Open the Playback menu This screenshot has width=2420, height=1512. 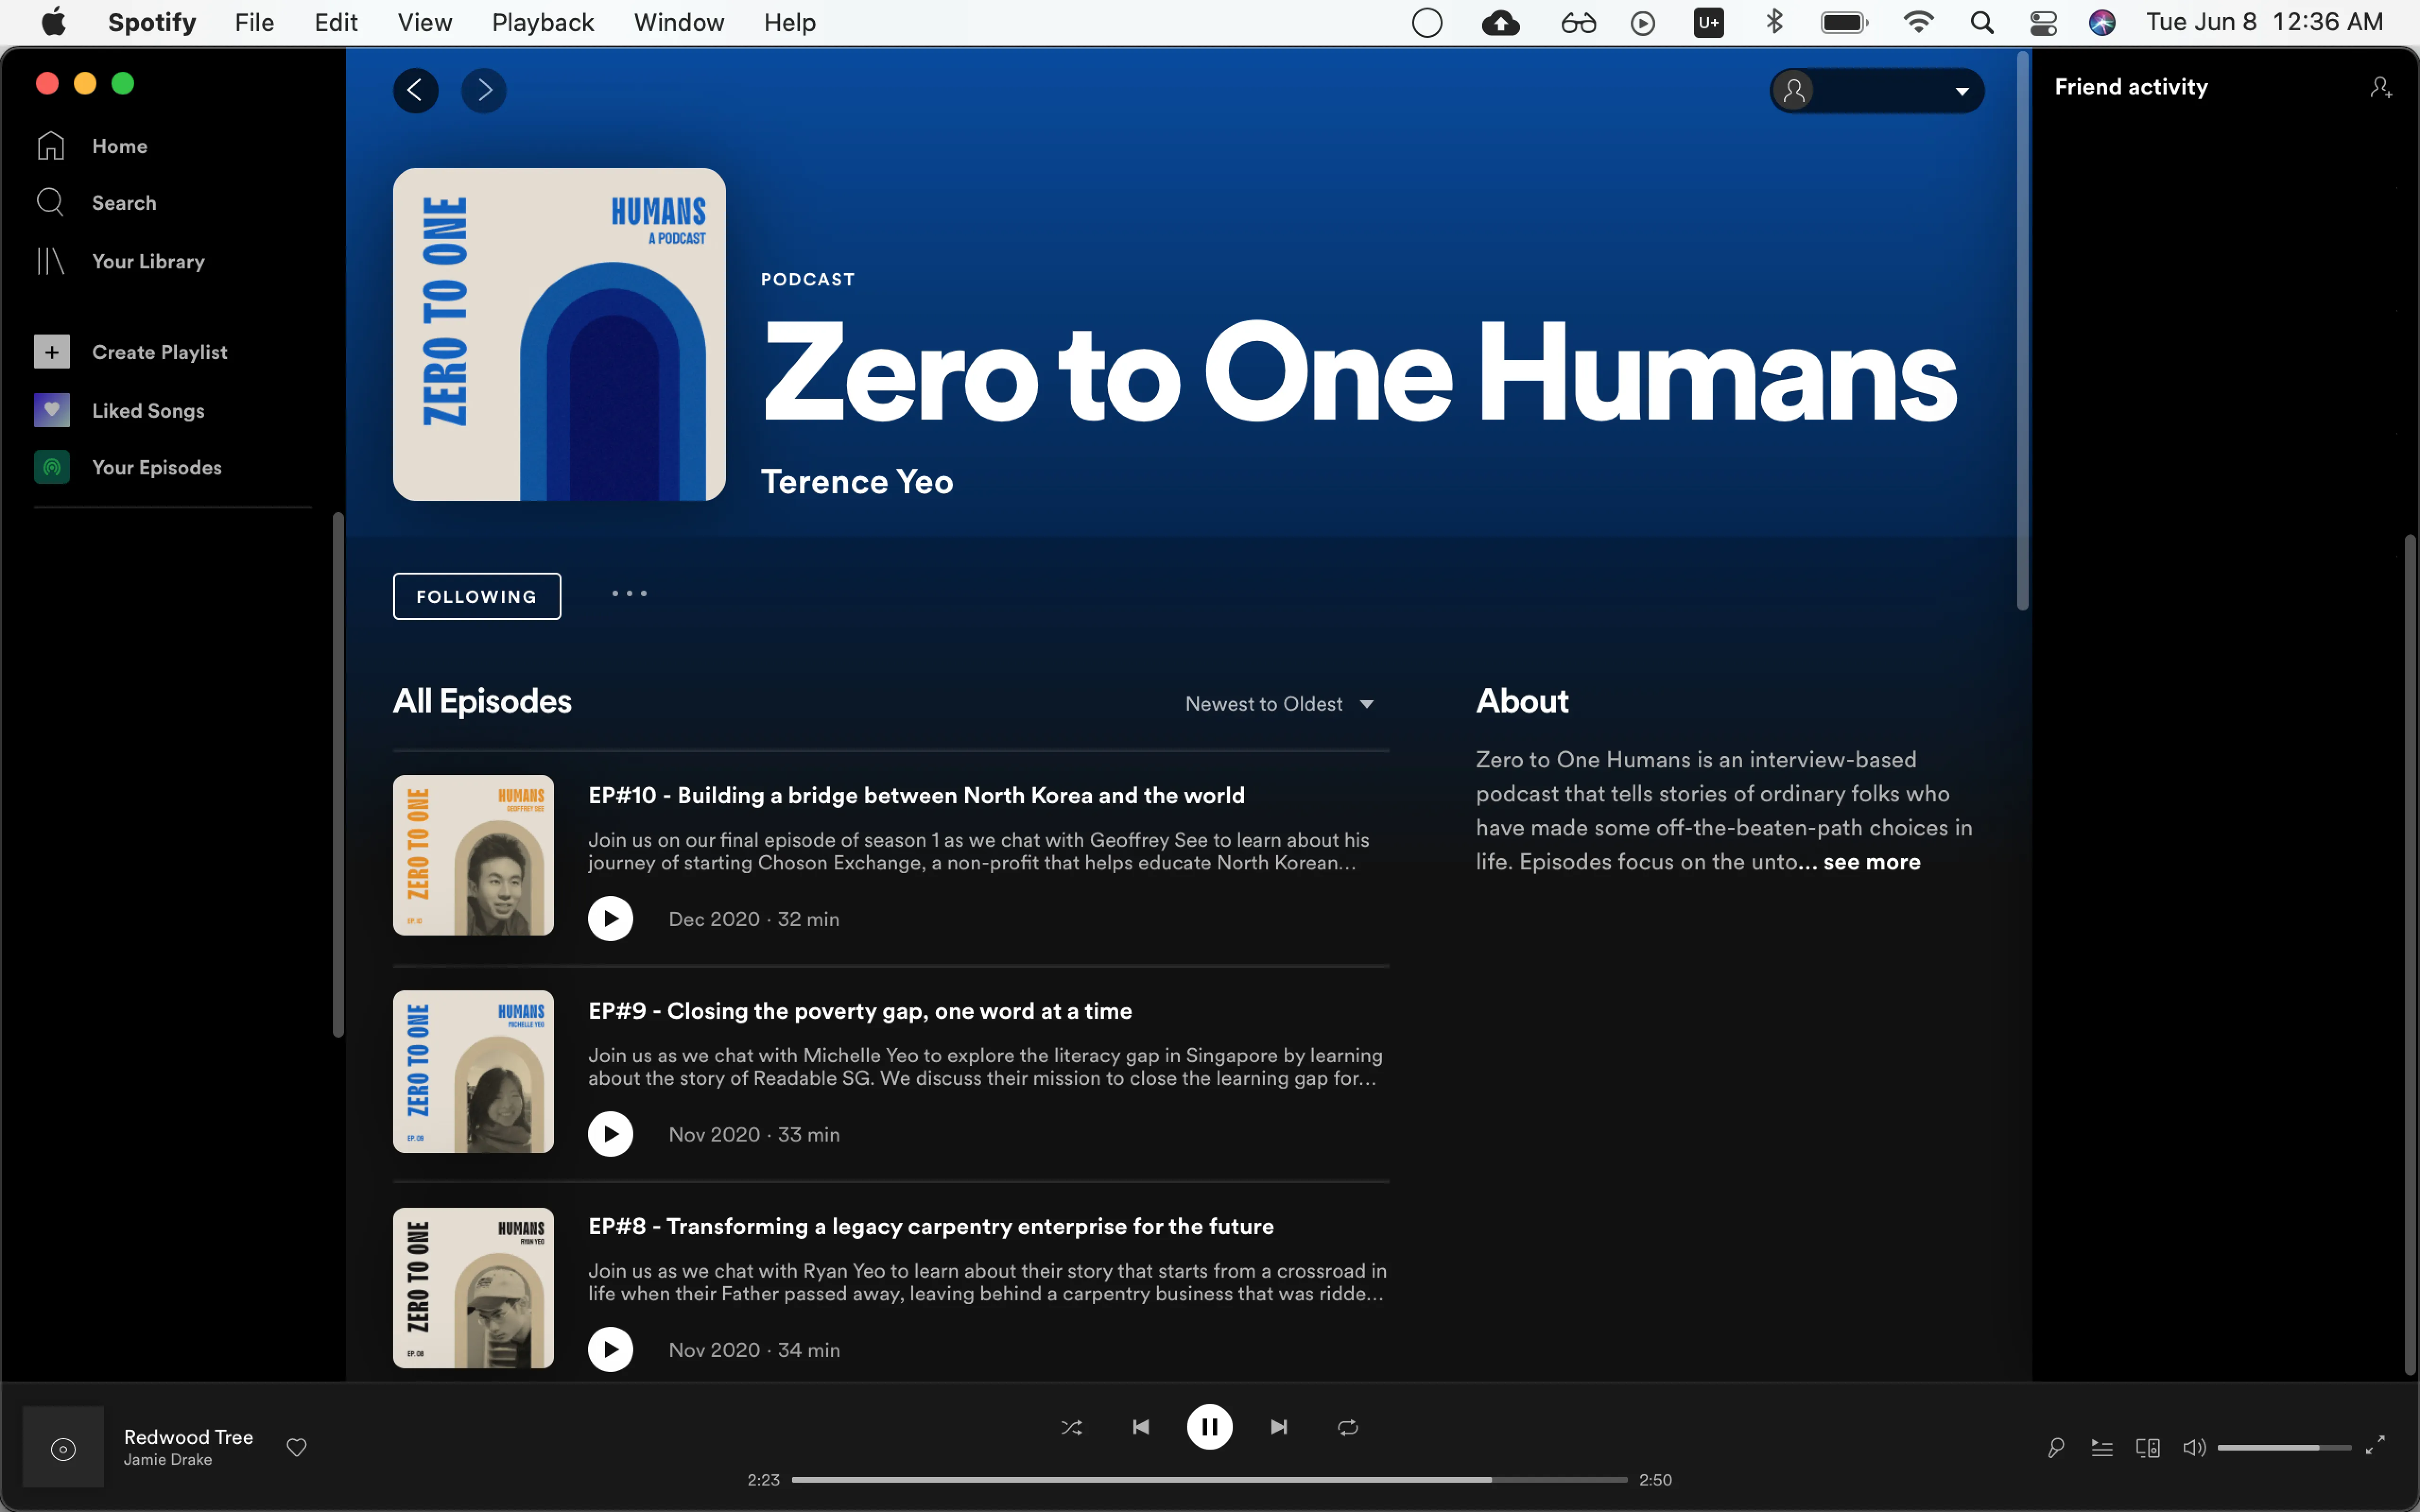[x=543, y=22]
